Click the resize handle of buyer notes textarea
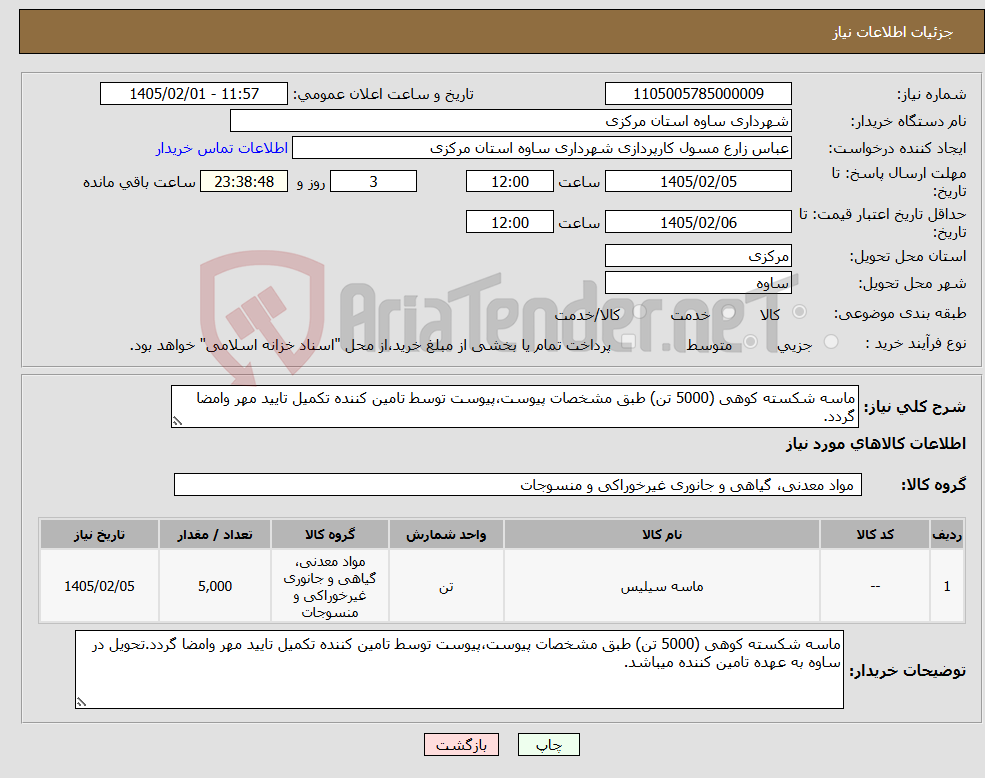The width and height of the screenshot is (985, 778). (81, 703)
